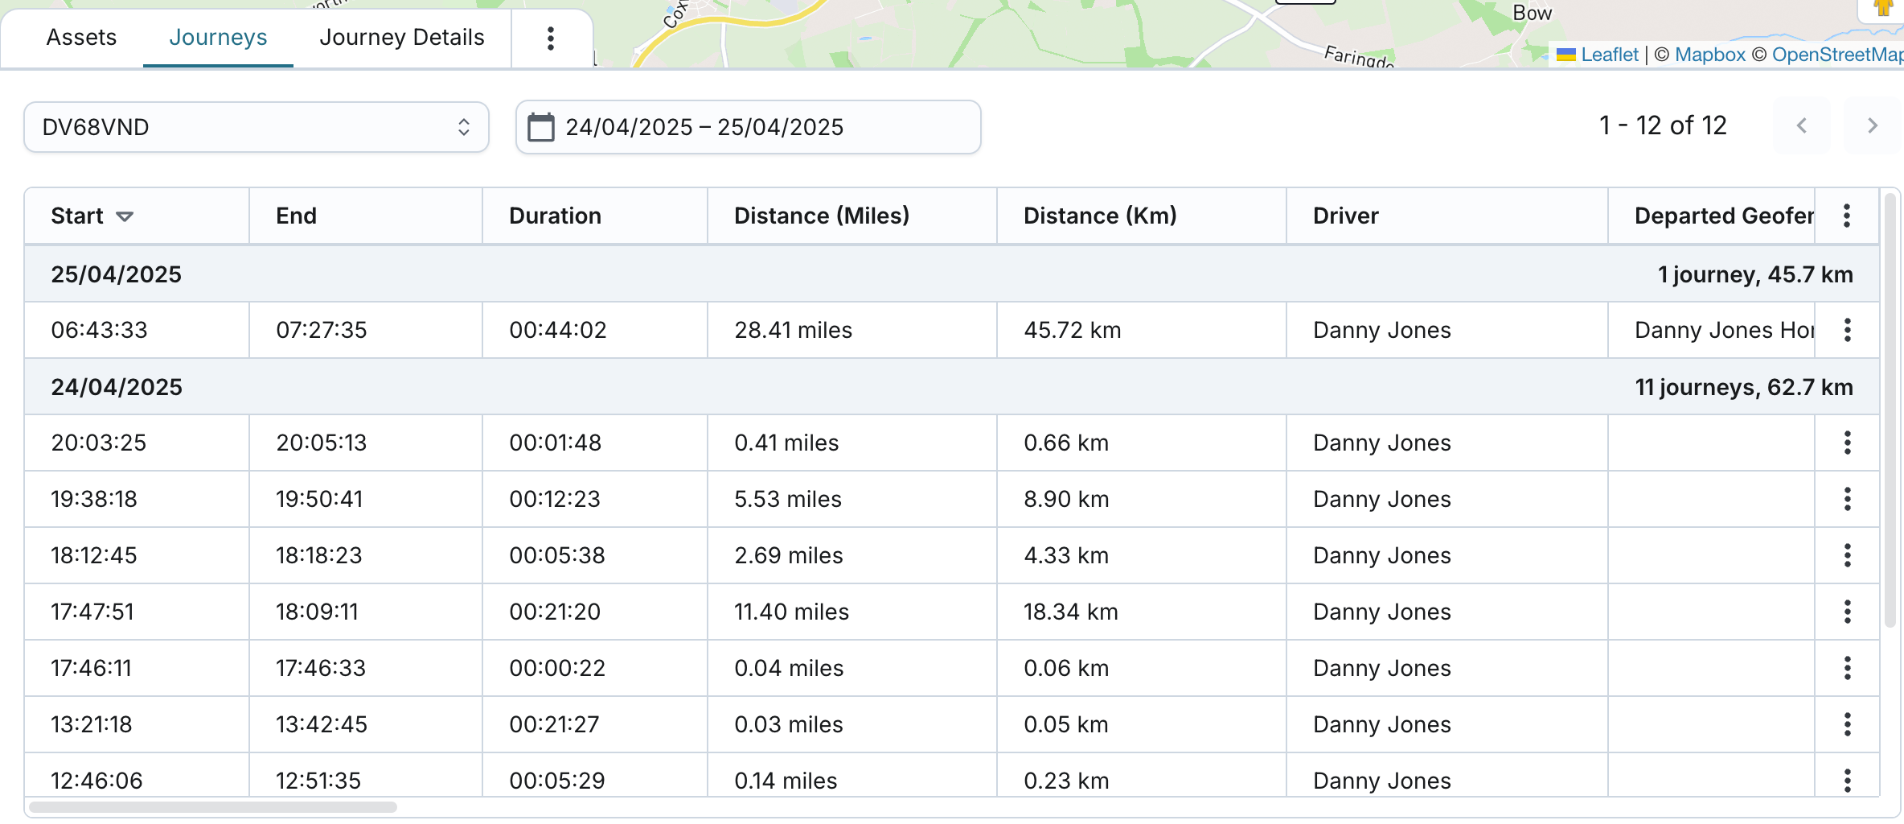Open row actions for the 20:03:25 journey
Screen dimensions: 1904x824
pyautogui.click(x=1846, y=443)
